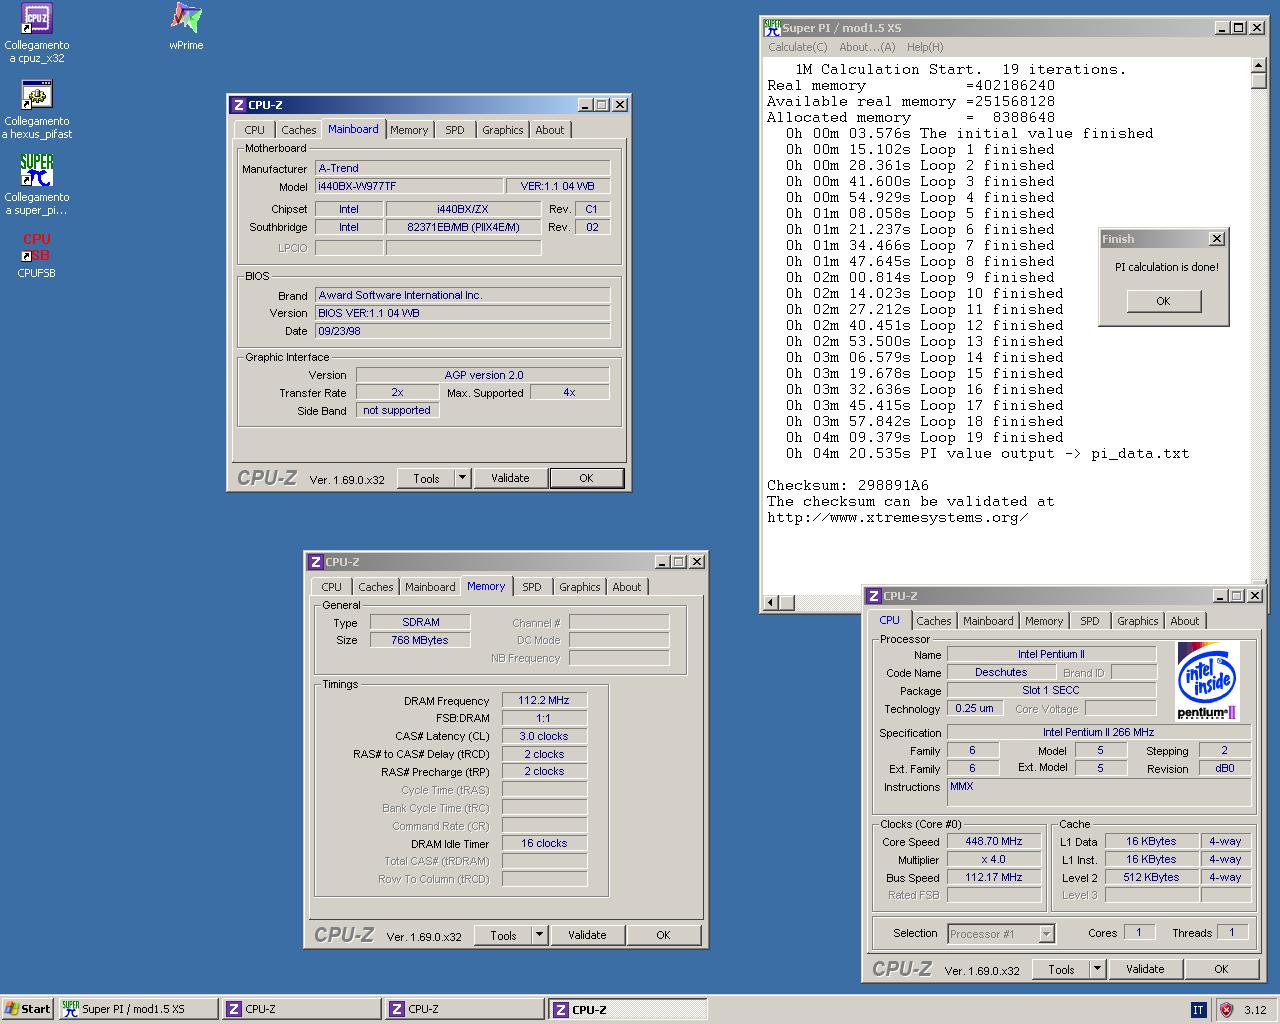Click Tools button in Mainboard CPU-Z window
Image resolution: width=1280 pixels, height=1024 pixels.
[x=426, y=478]
